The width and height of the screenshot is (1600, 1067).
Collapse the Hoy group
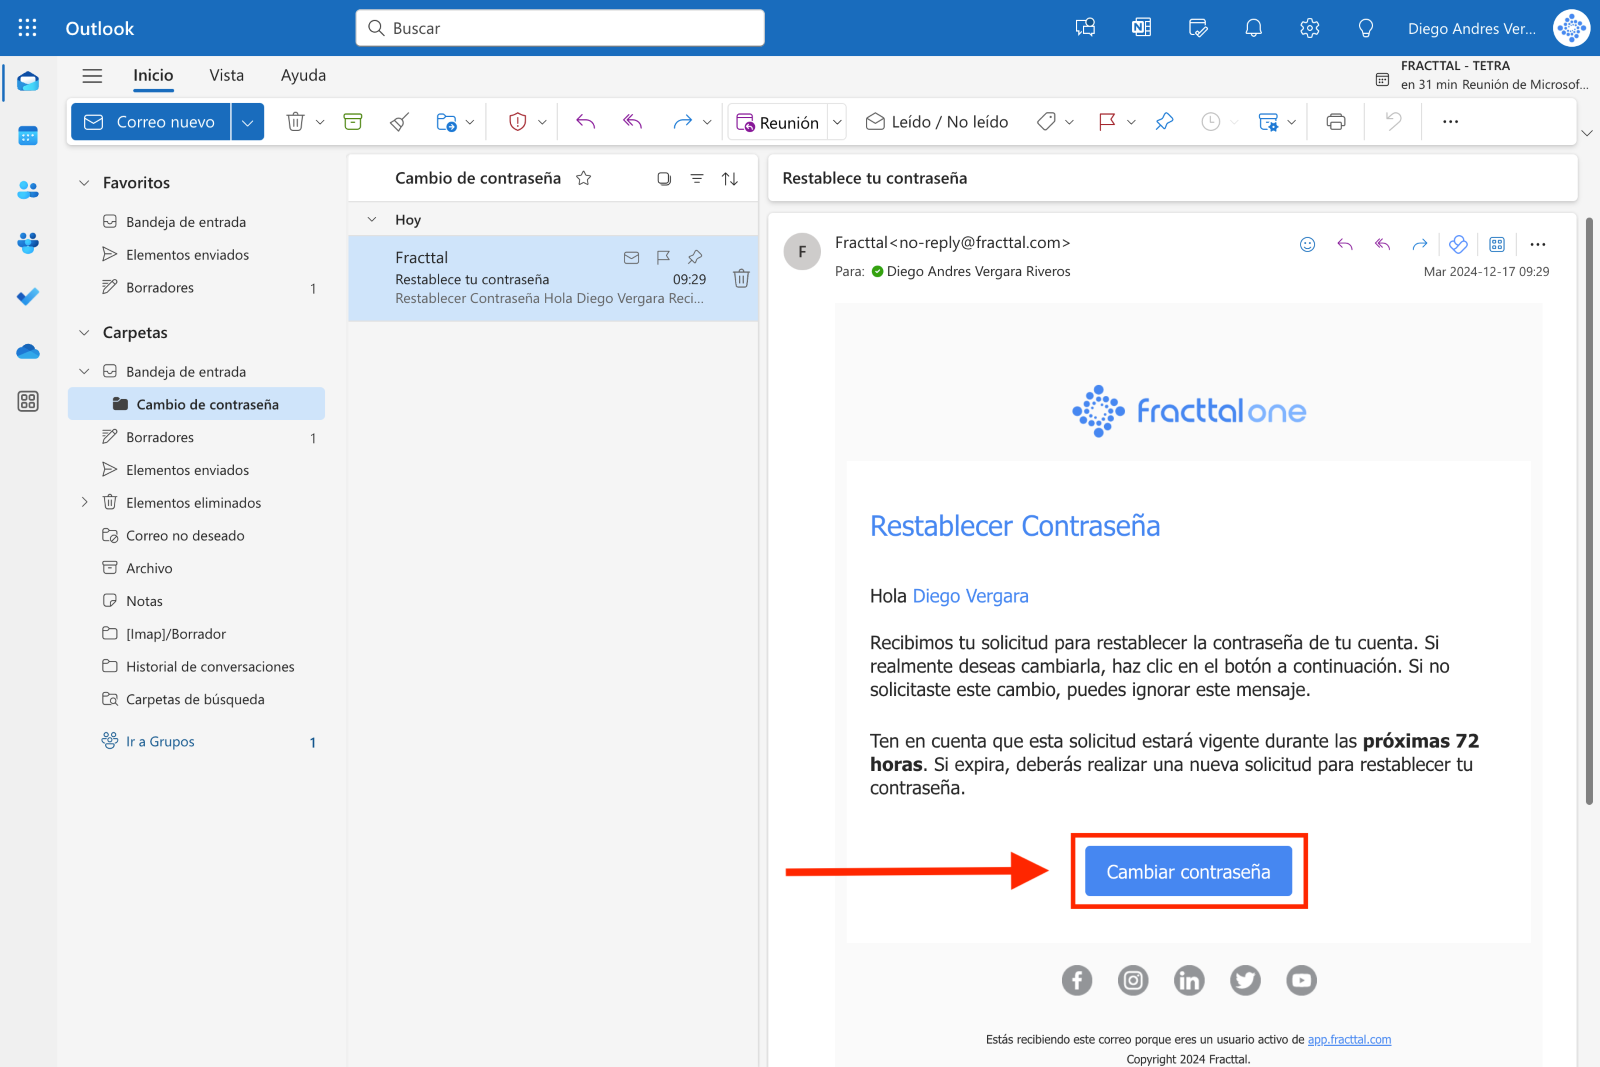click(x=372, y=219)
